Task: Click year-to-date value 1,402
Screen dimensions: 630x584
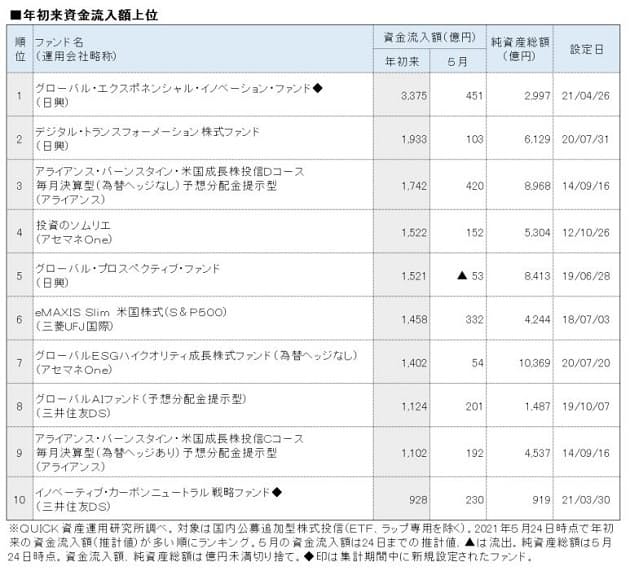Action: 413,363
